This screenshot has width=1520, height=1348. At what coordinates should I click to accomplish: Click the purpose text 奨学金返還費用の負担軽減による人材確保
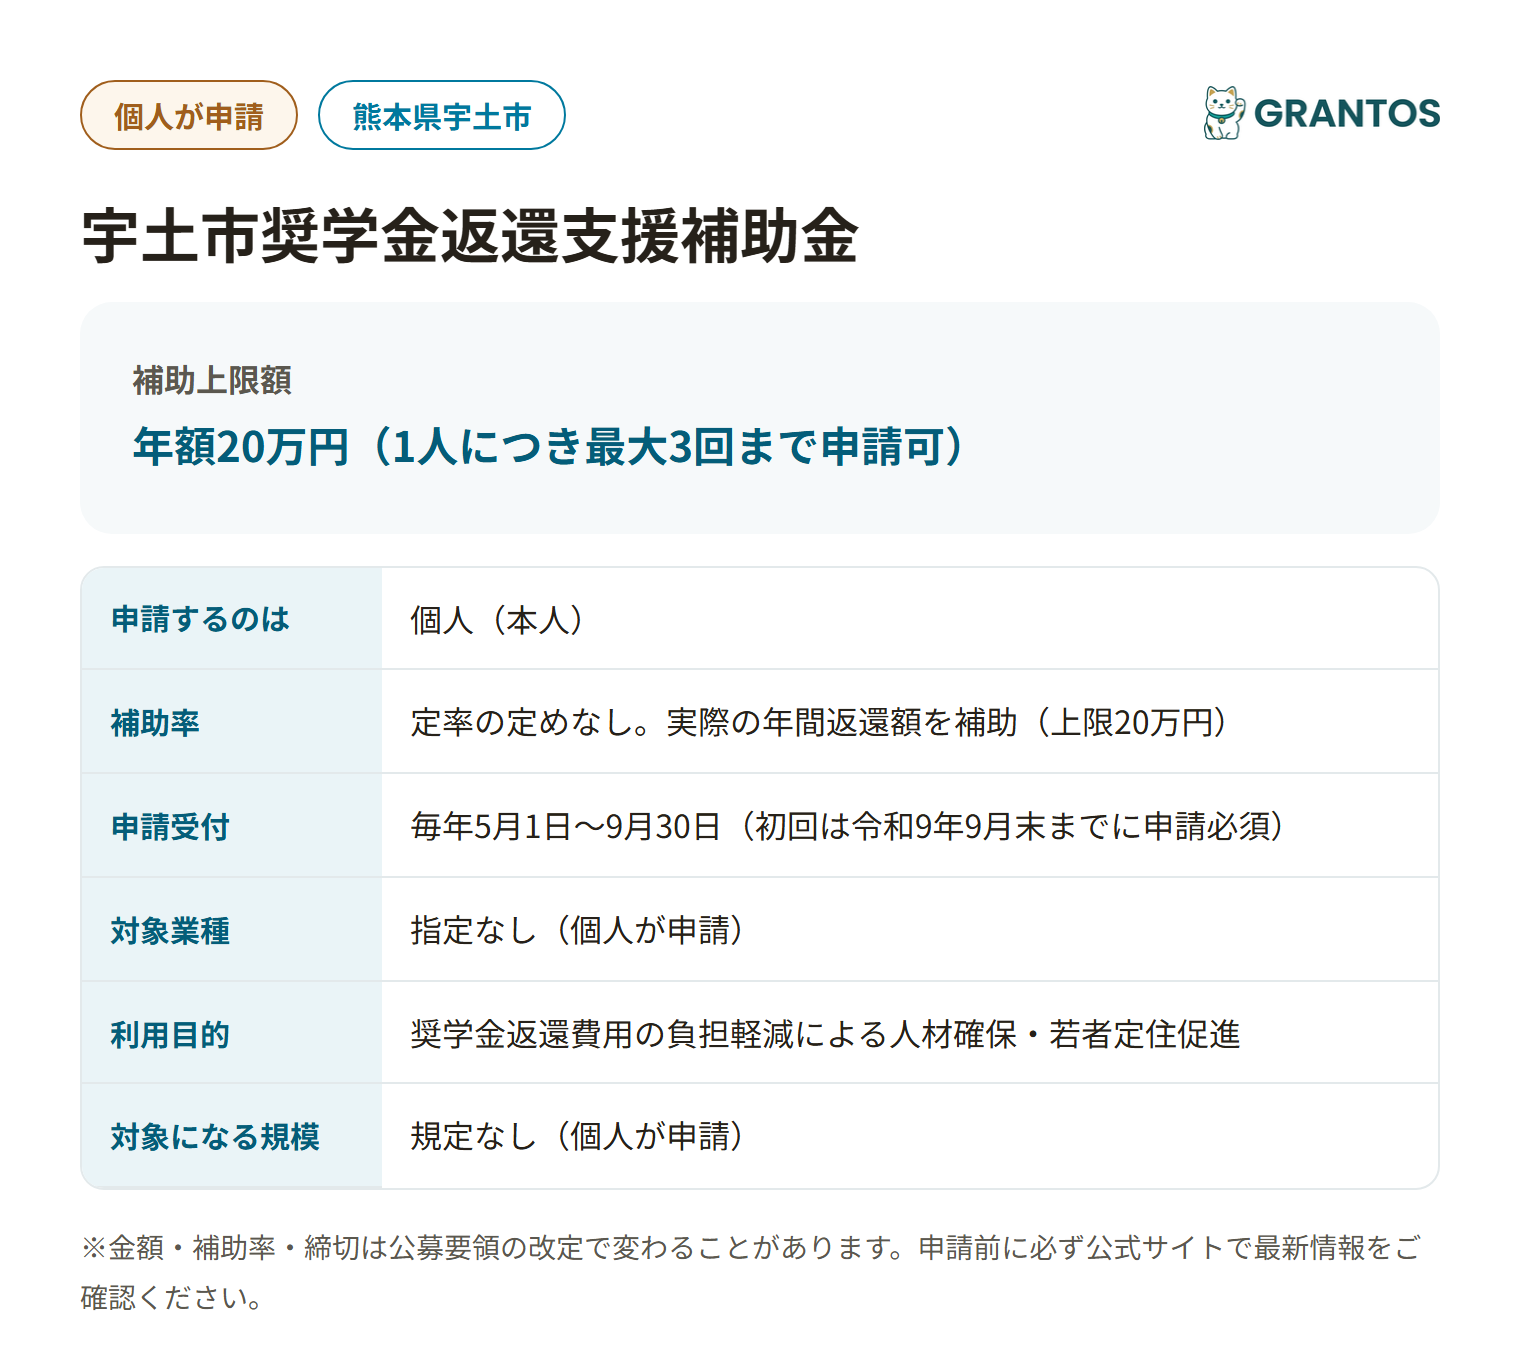tap(714, 1034)
